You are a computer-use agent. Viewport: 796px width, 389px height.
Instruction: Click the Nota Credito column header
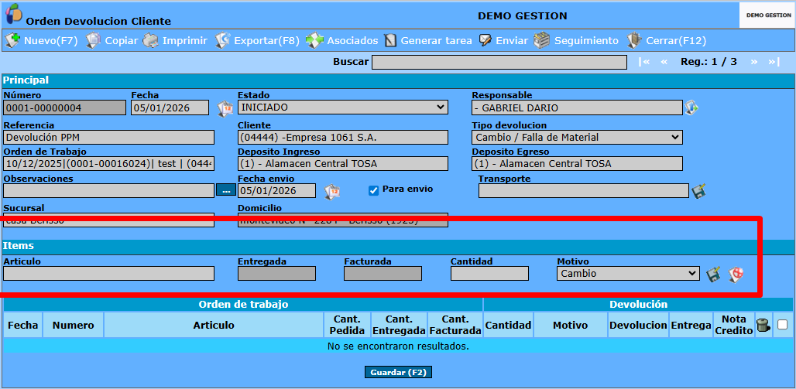pos(733,325)
